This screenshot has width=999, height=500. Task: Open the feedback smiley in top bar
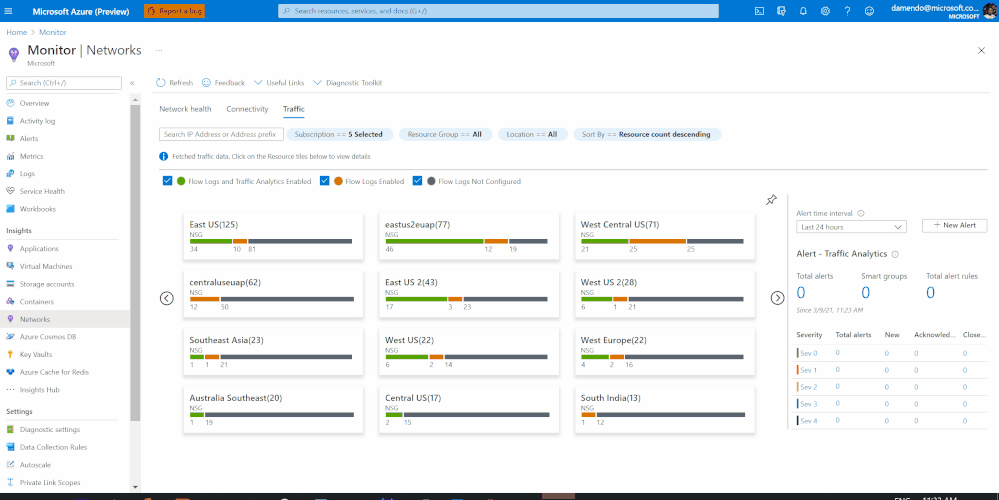[870, 11]
